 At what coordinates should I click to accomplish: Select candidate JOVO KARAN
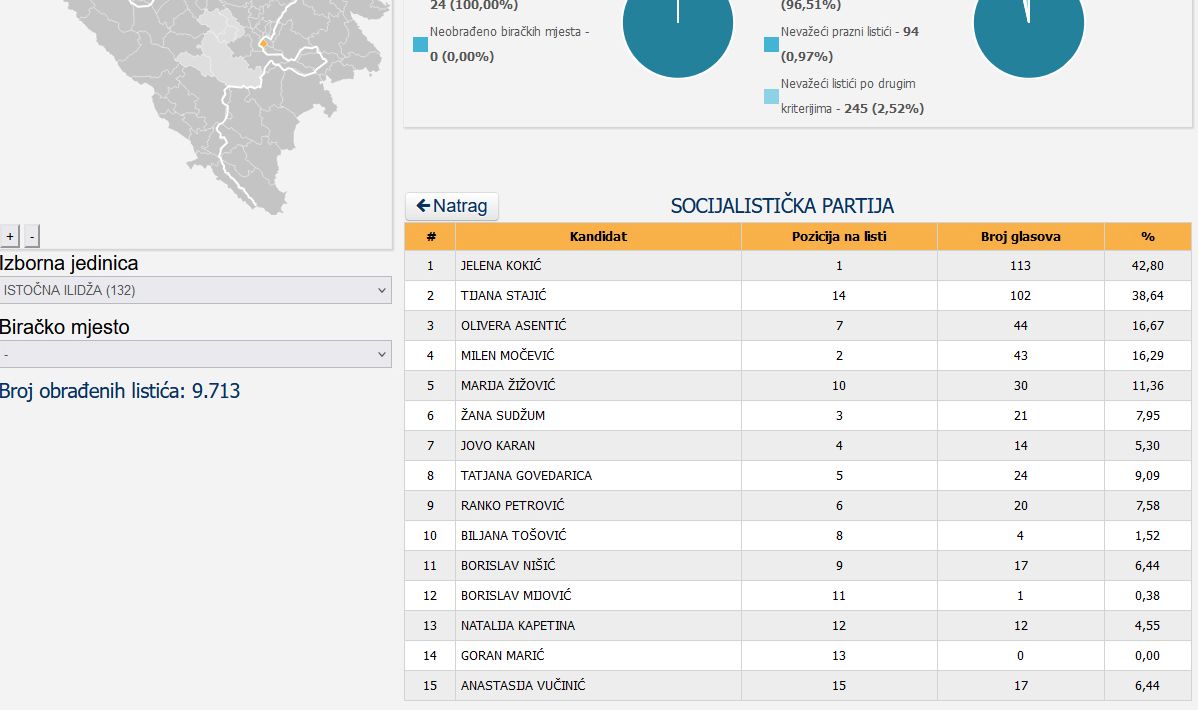click(498, 446)
